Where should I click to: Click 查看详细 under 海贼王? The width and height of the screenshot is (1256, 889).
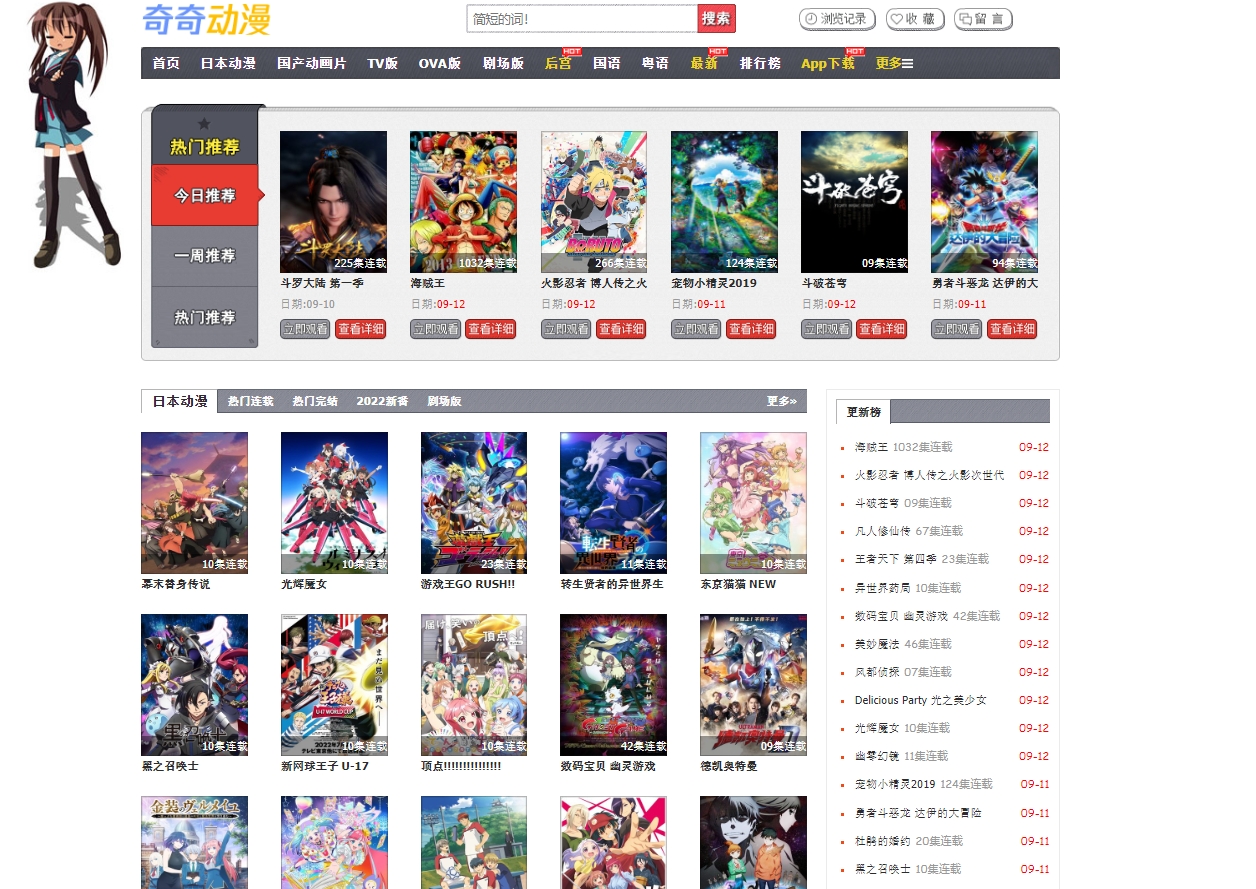click(x=491, y=329)
